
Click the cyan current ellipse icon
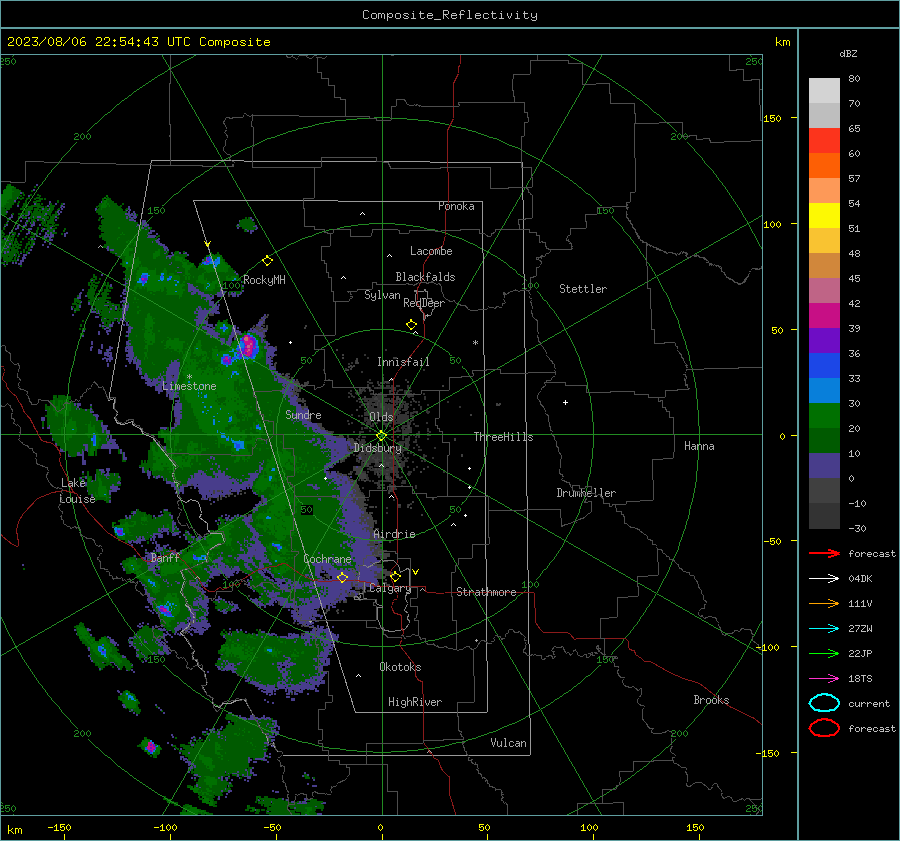click(x=824, y=703)
